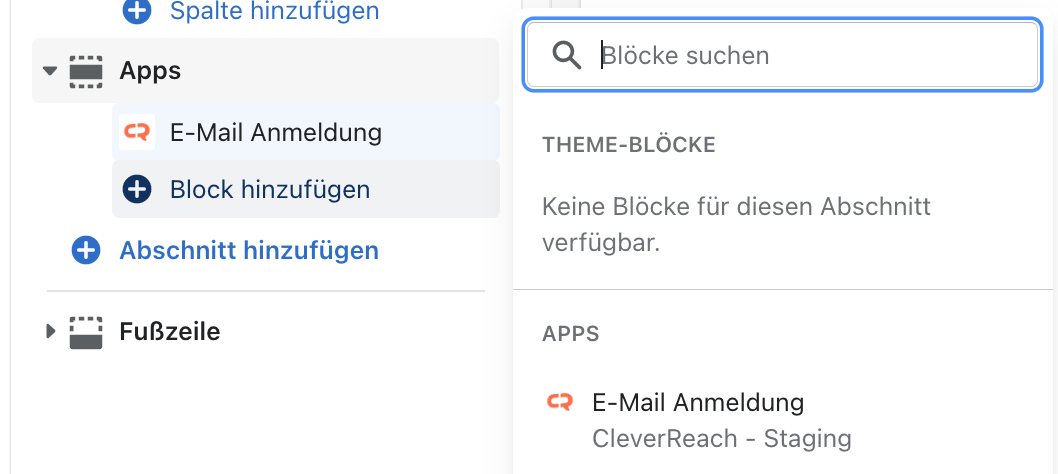
Task: Select the Fußzeile section label
Action: (169, 332)
